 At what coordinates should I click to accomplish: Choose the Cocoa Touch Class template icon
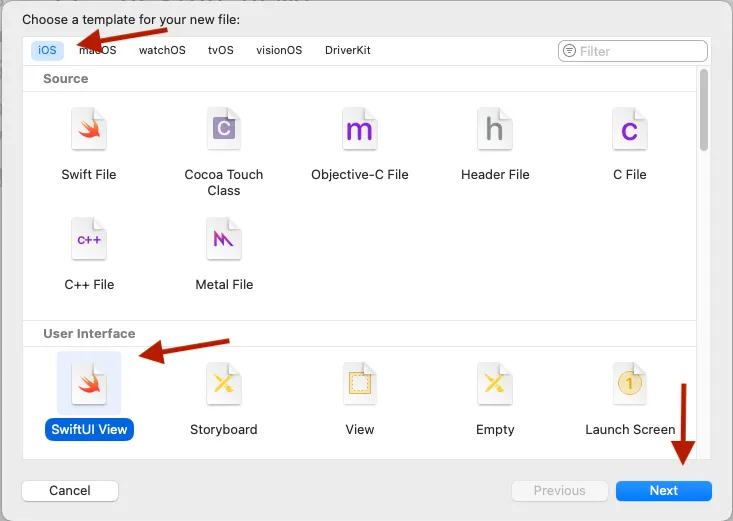tap(224, 129)
